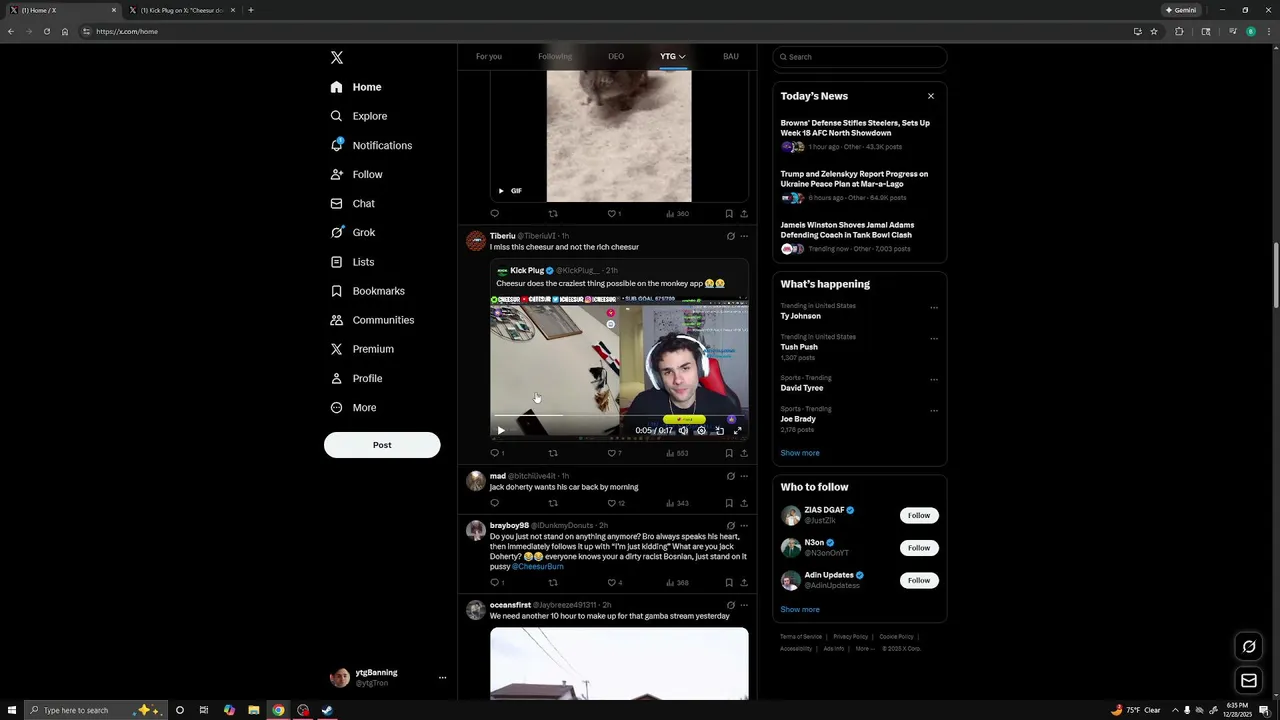
Task: Open the Ty Johnson trending topic
Action: click(x=801, y=316)
